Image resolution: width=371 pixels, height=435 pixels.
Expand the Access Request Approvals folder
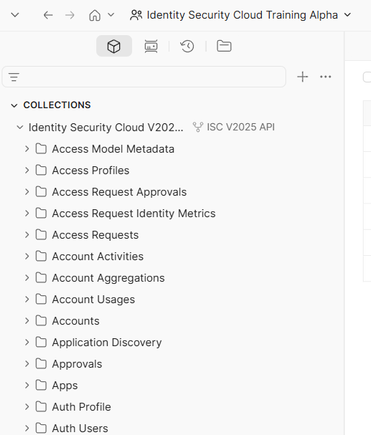27,192
